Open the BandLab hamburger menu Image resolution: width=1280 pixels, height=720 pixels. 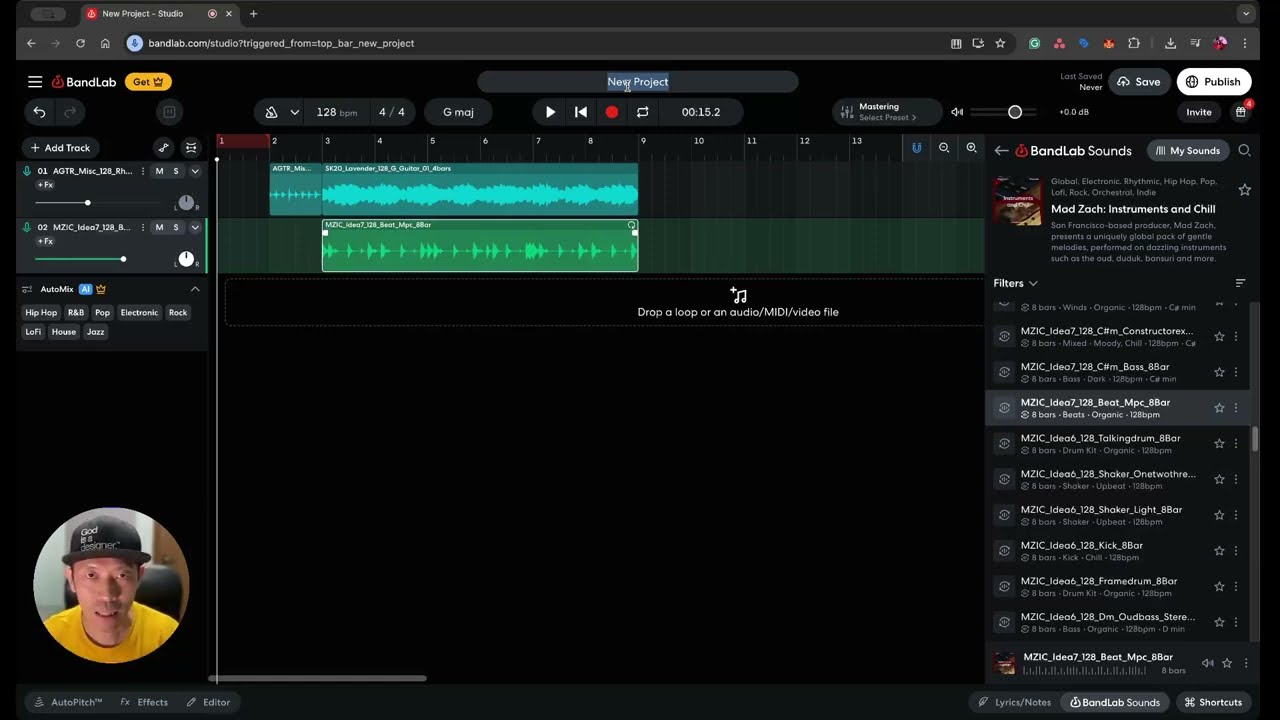click(x=35, y=82)
